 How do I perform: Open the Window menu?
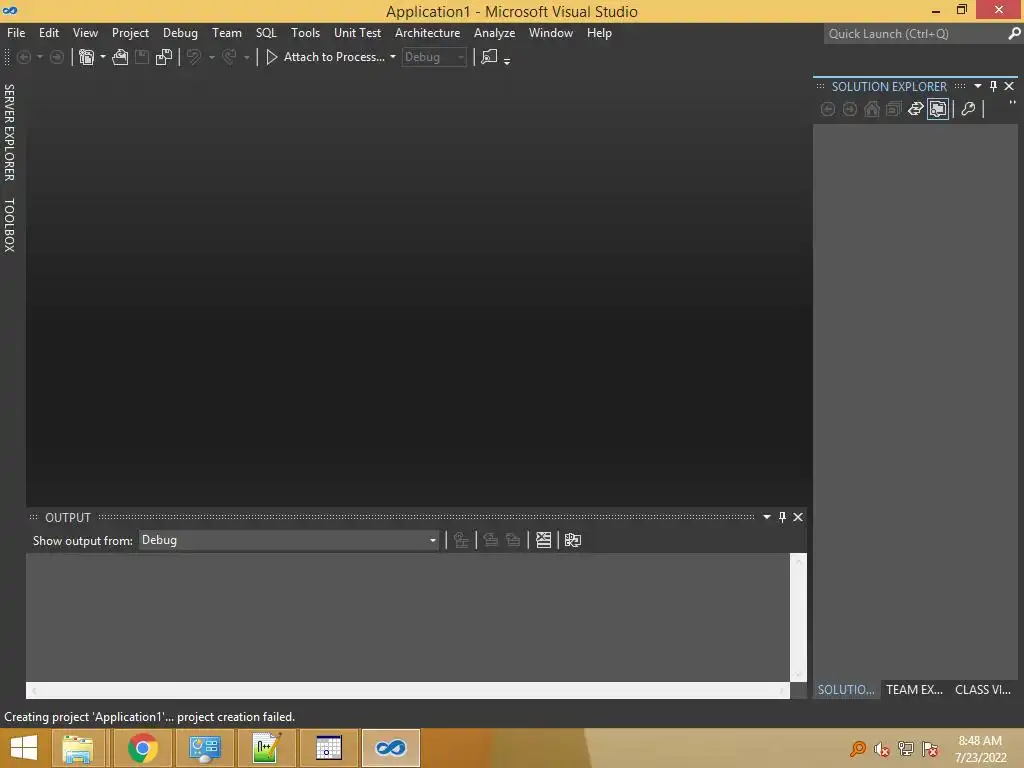(x=551, y=33)
